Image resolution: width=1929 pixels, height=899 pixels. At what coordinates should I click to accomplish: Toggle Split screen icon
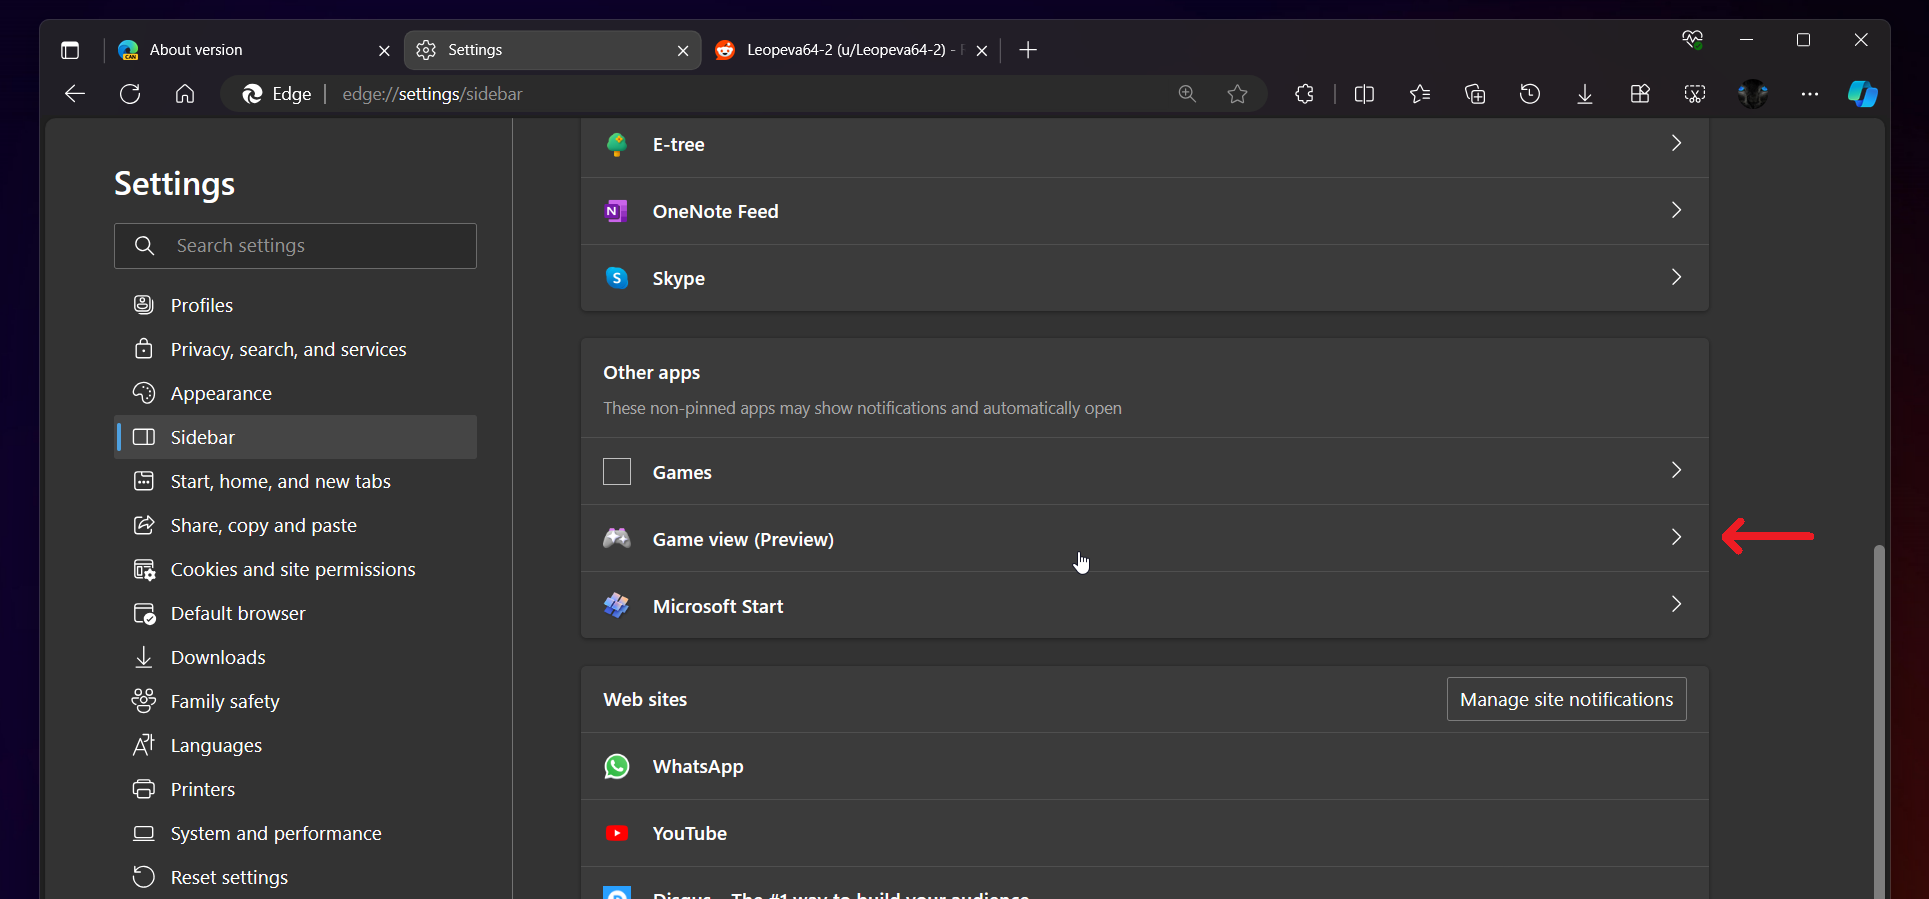[x=1364, y=94]
